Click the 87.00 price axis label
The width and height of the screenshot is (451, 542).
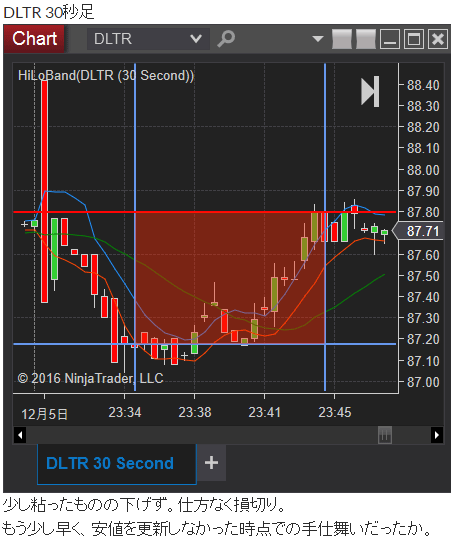(x=423, y=382)
